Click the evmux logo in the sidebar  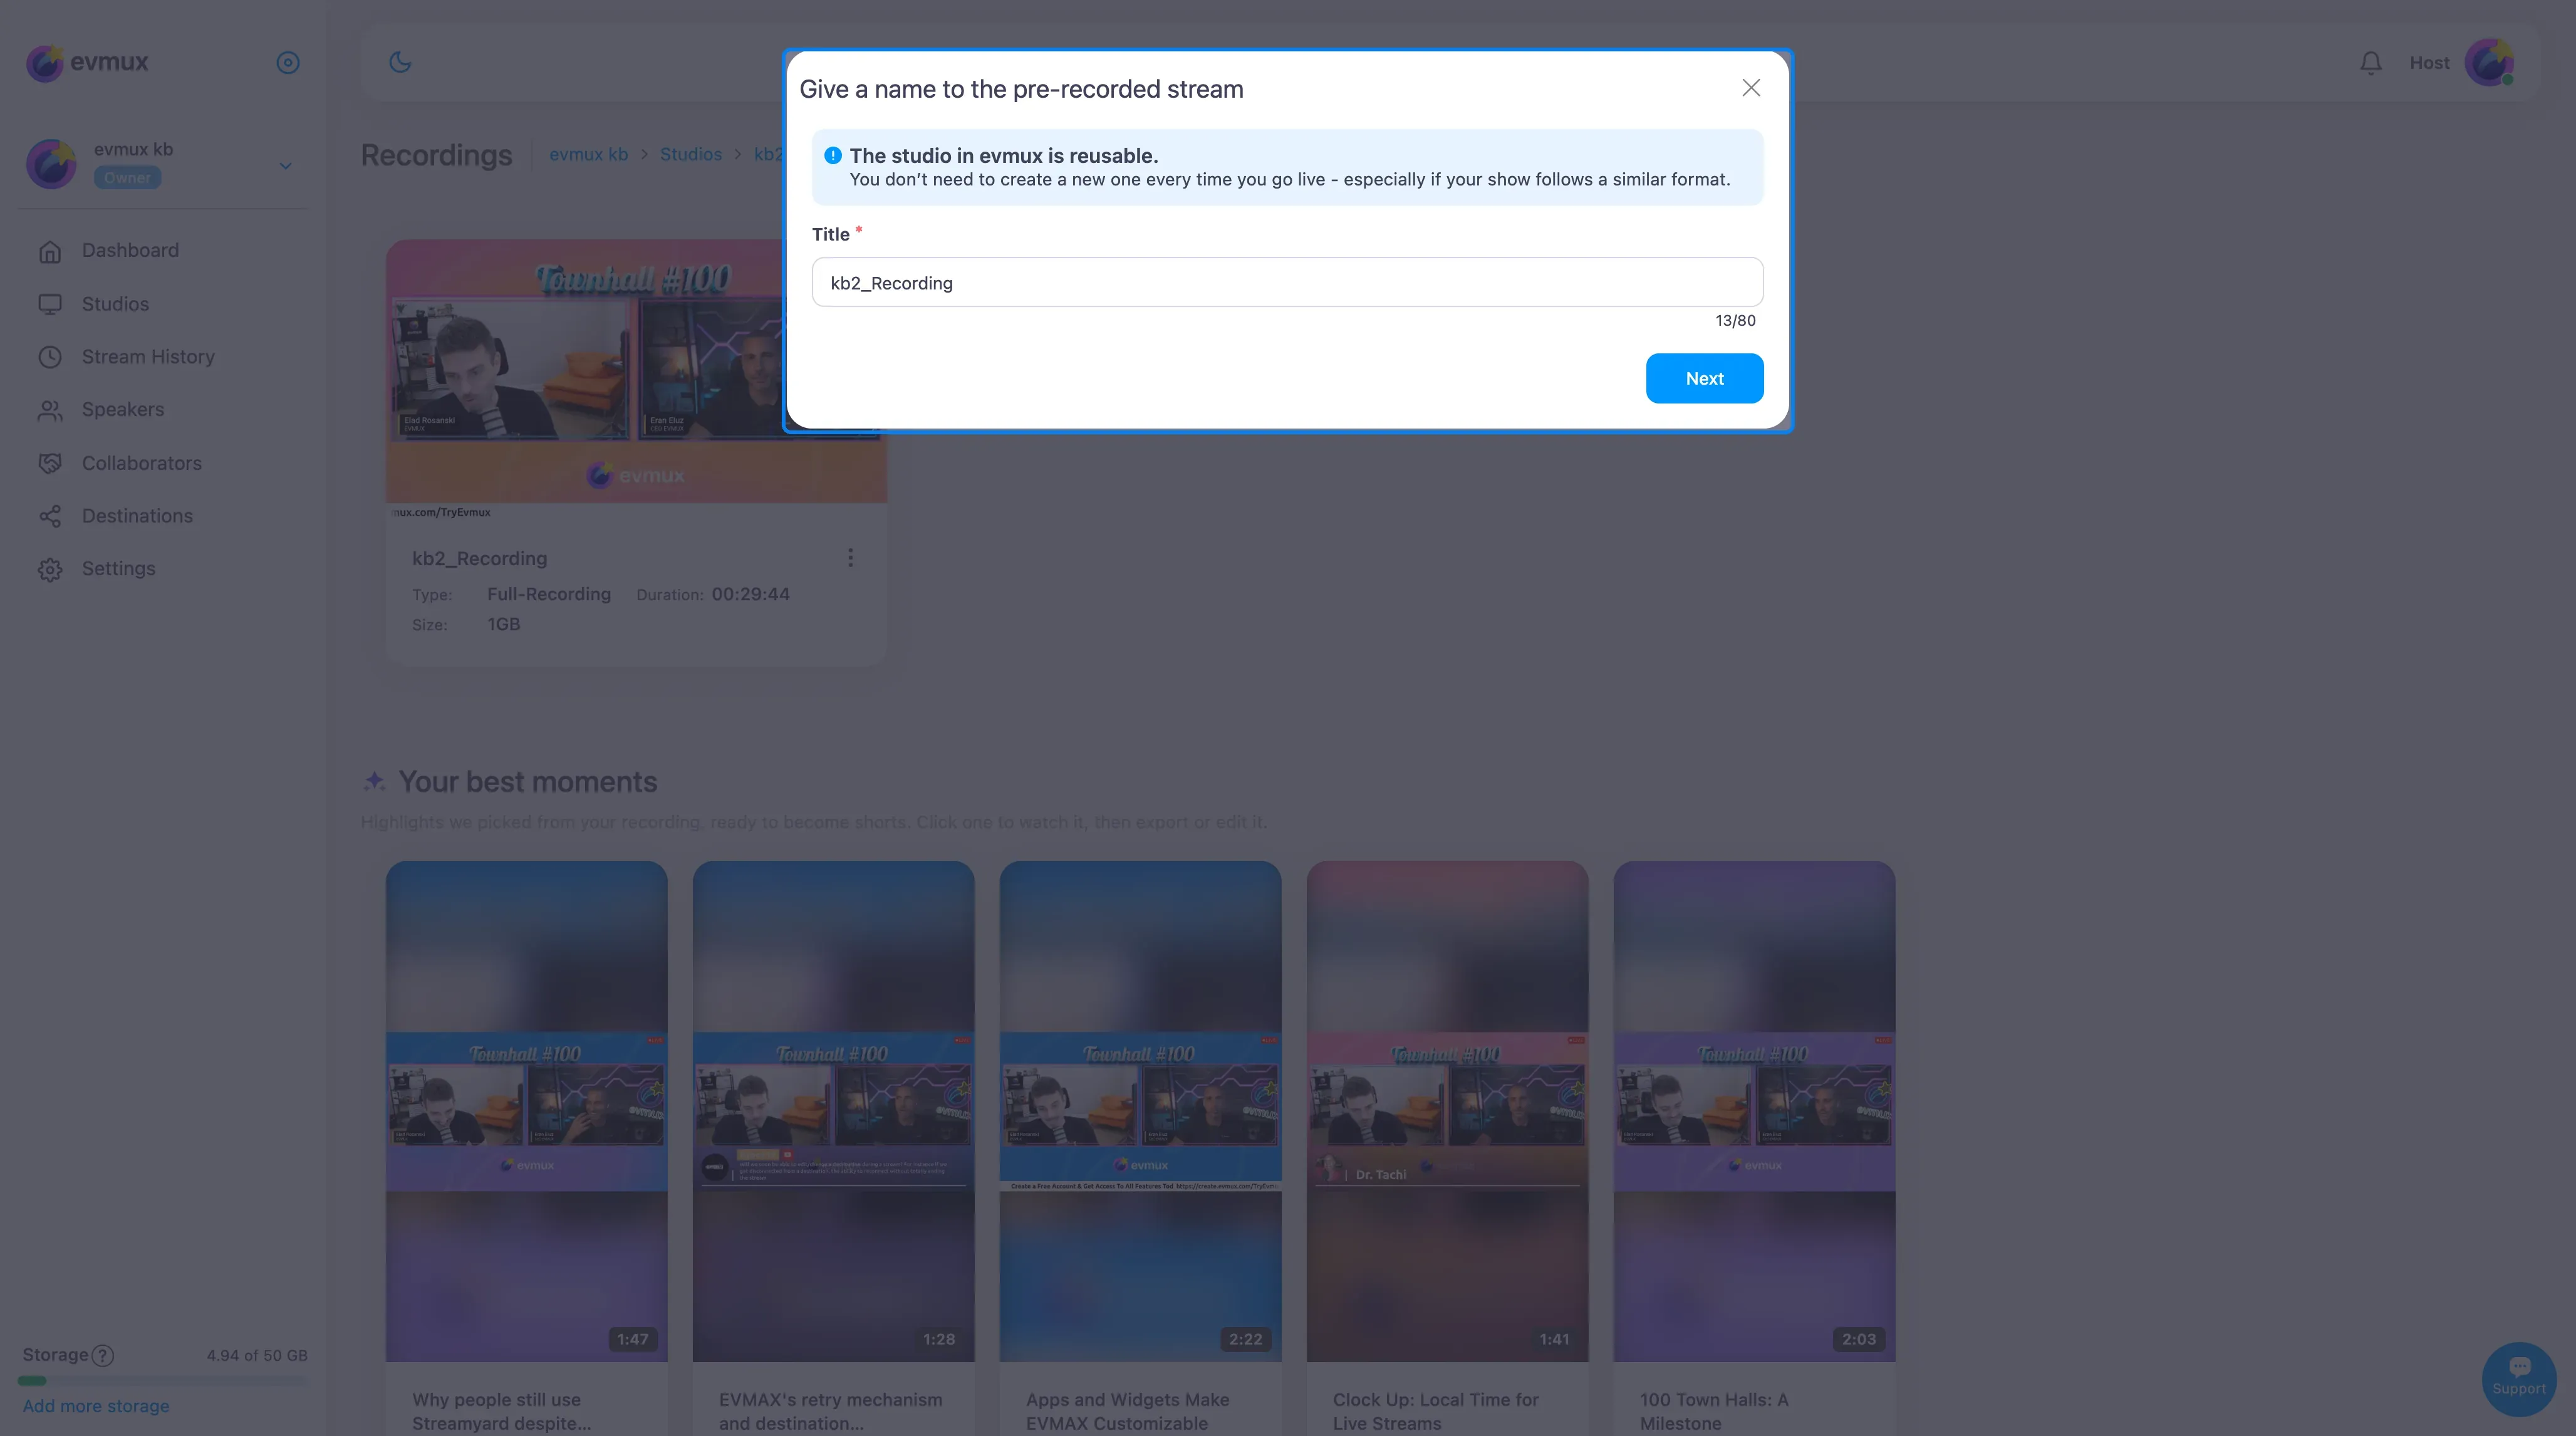(87, 62)
